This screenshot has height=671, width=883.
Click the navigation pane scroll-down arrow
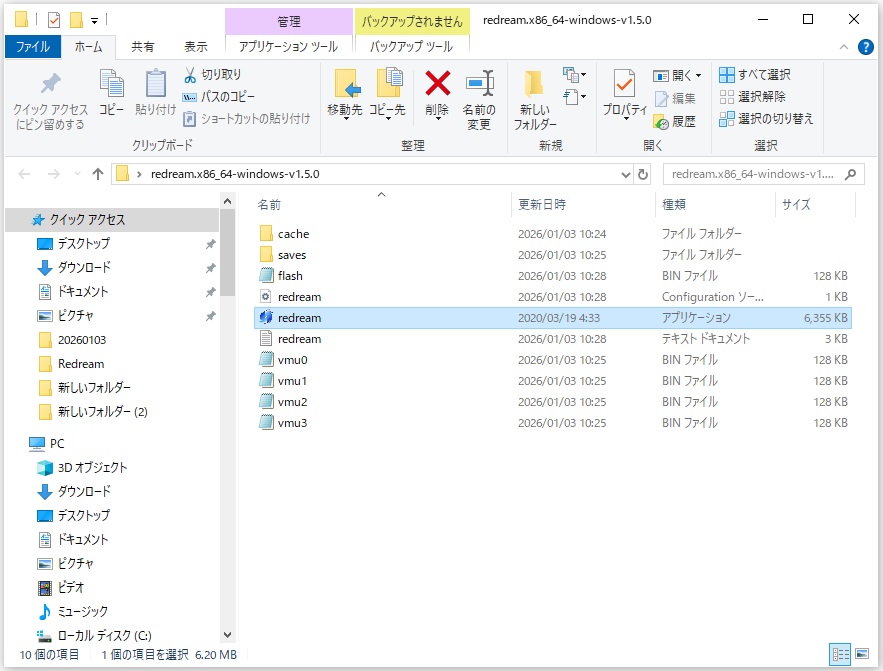point(228,635)
